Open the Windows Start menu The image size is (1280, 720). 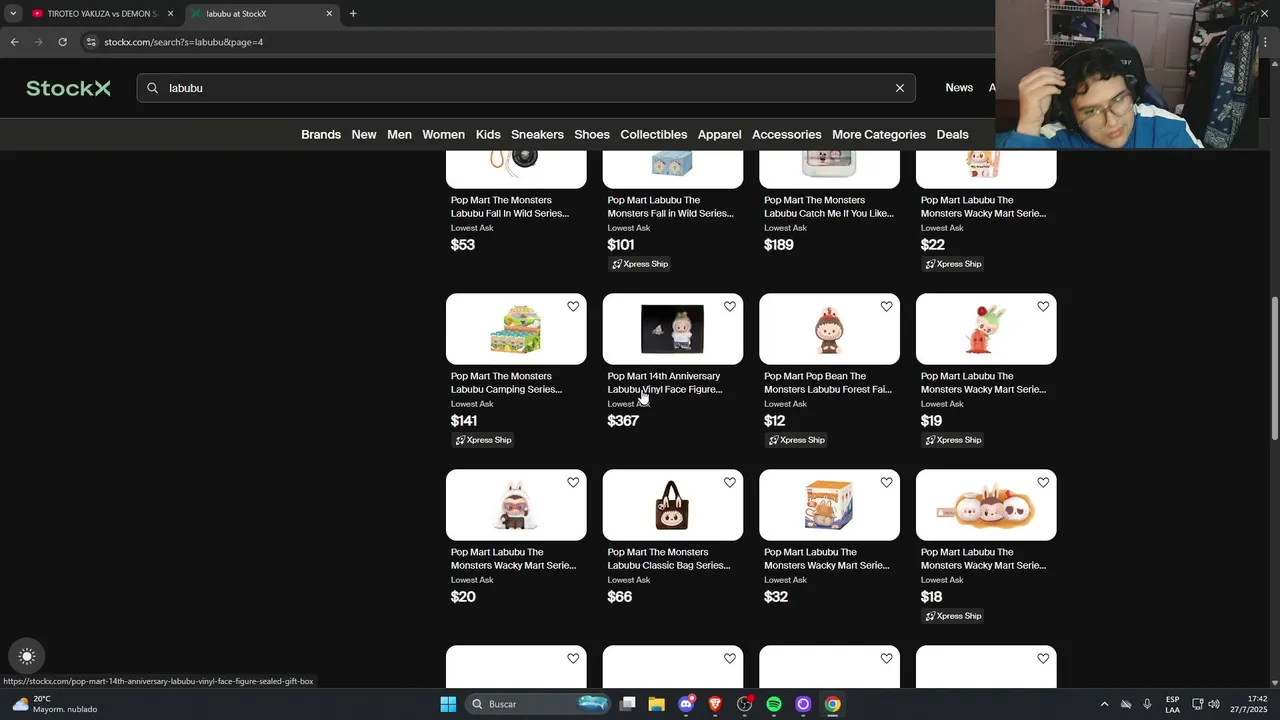448,704
